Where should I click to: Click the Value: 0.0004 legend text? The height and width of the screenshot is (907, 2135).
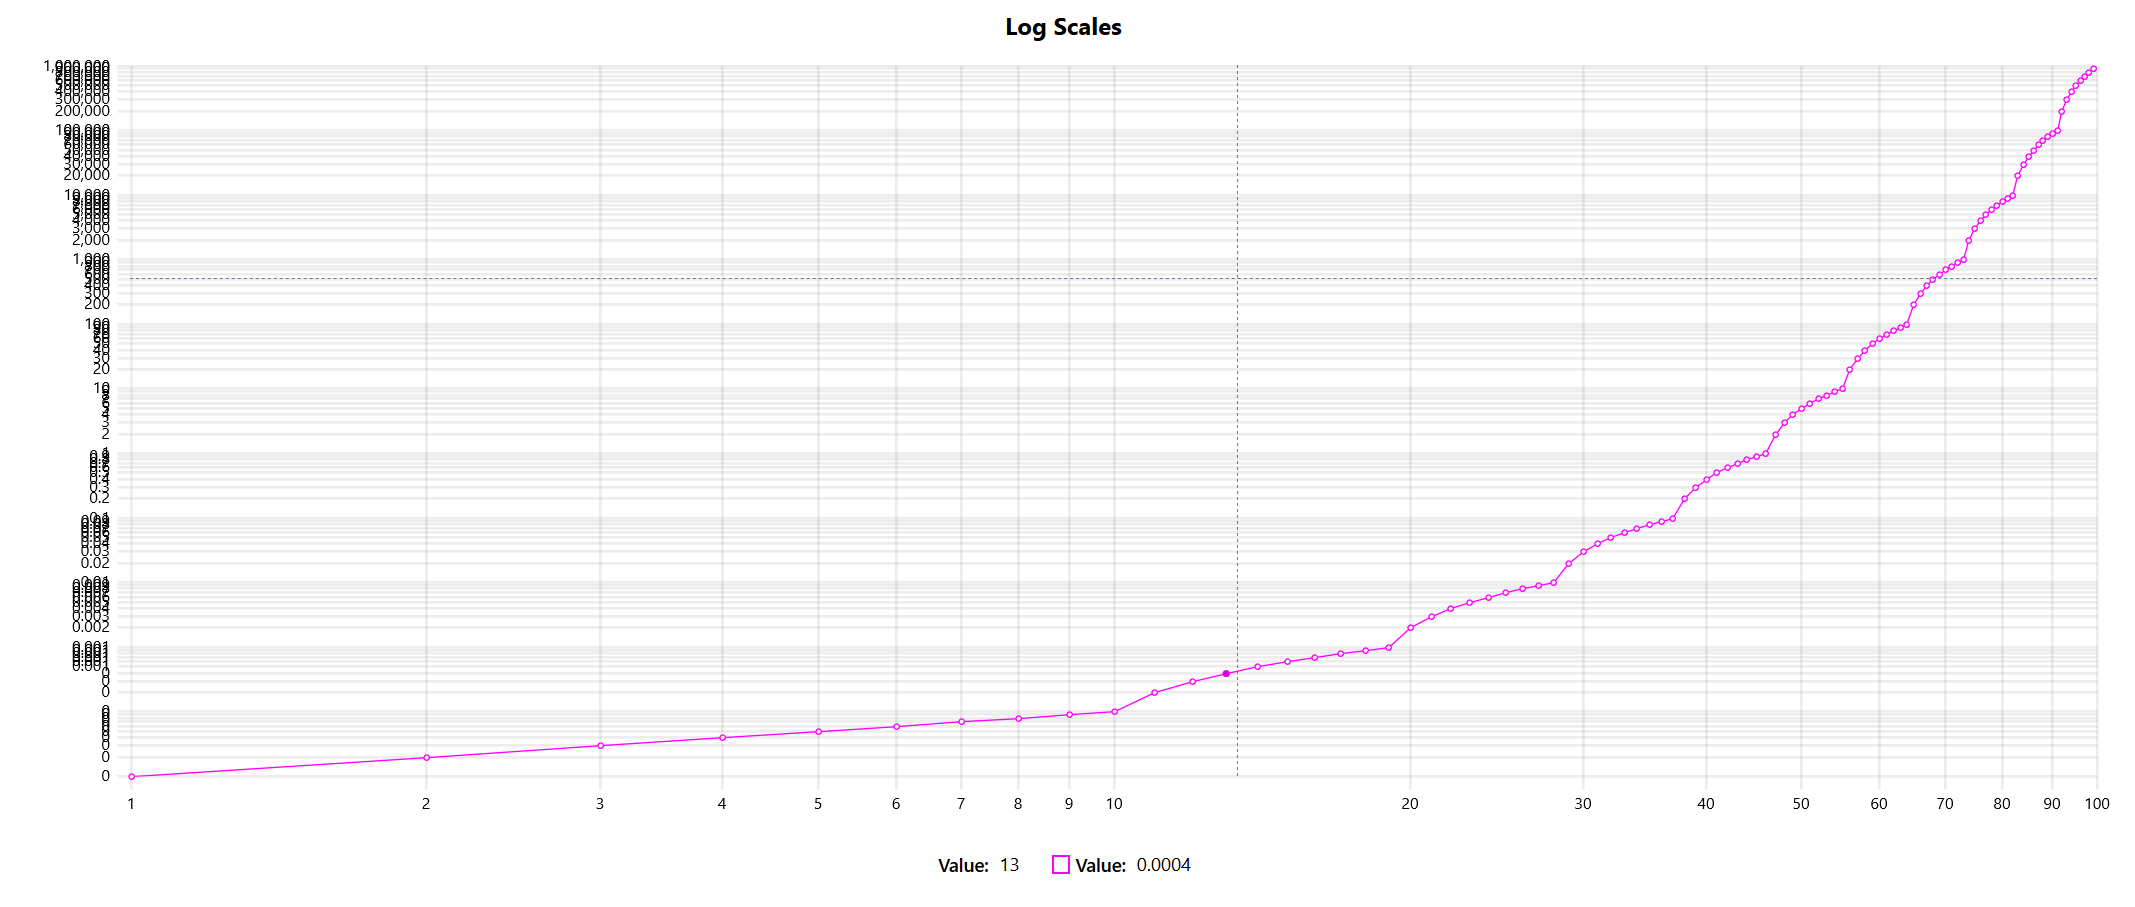(1135, 865)
